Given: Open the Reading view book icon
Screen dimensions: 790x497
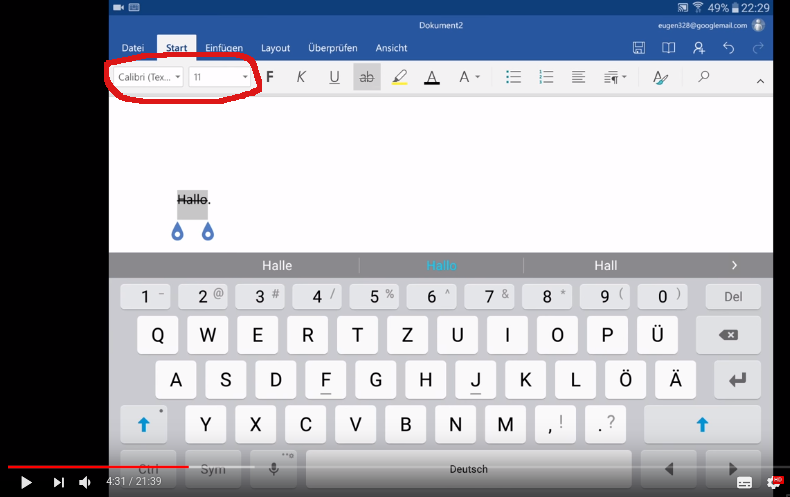Looking at the screenshot, I should (x=668, y=47).
